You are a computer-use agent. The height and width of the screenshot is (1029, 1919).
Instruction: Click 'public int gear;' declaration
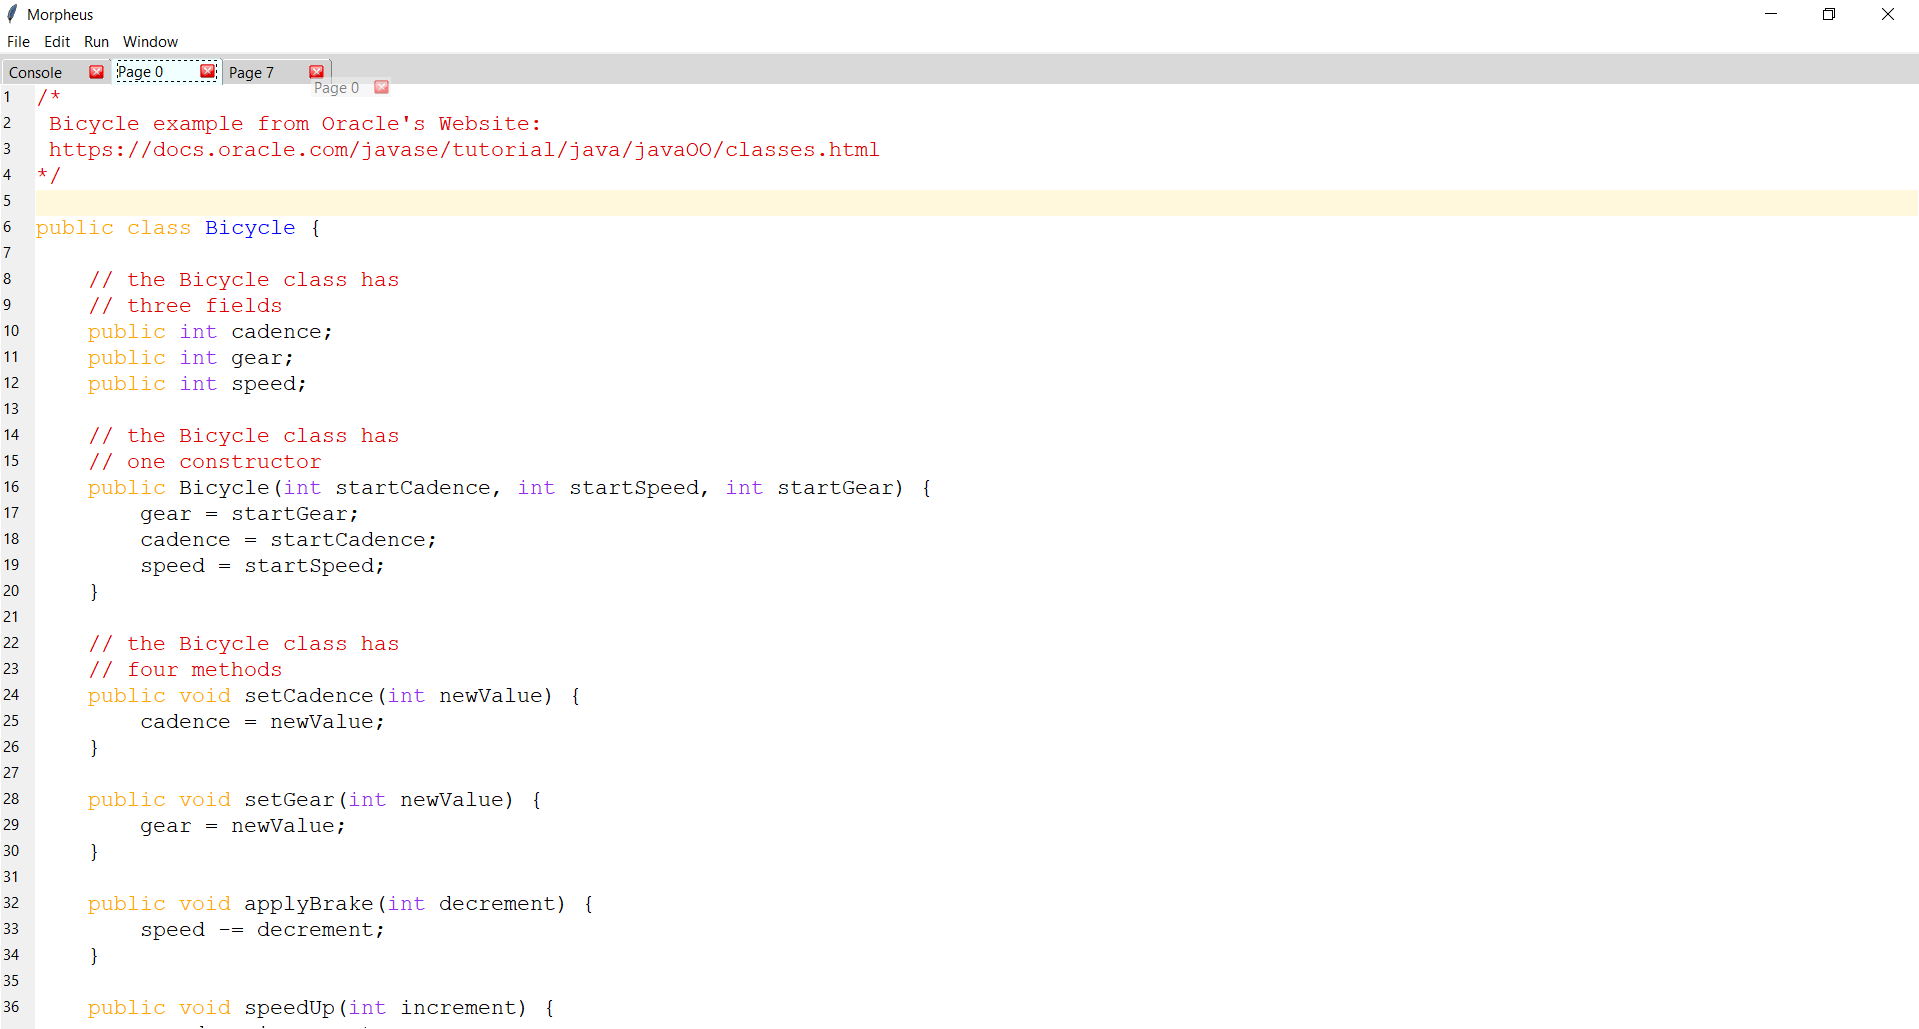pyautogui.click(x=191, y=358)
